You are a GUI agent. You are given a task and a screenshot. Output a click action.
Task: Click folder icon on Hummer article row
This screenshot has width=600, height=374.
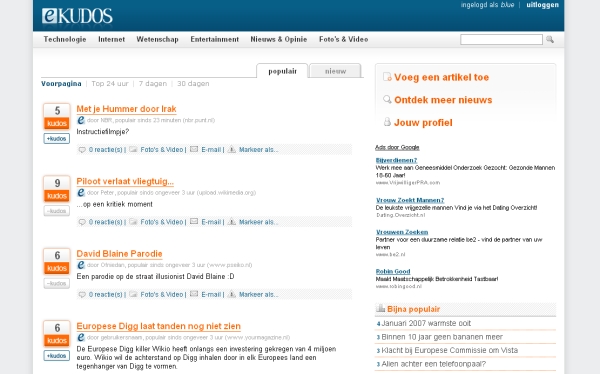pyautogui.click(x=133, y=149)
